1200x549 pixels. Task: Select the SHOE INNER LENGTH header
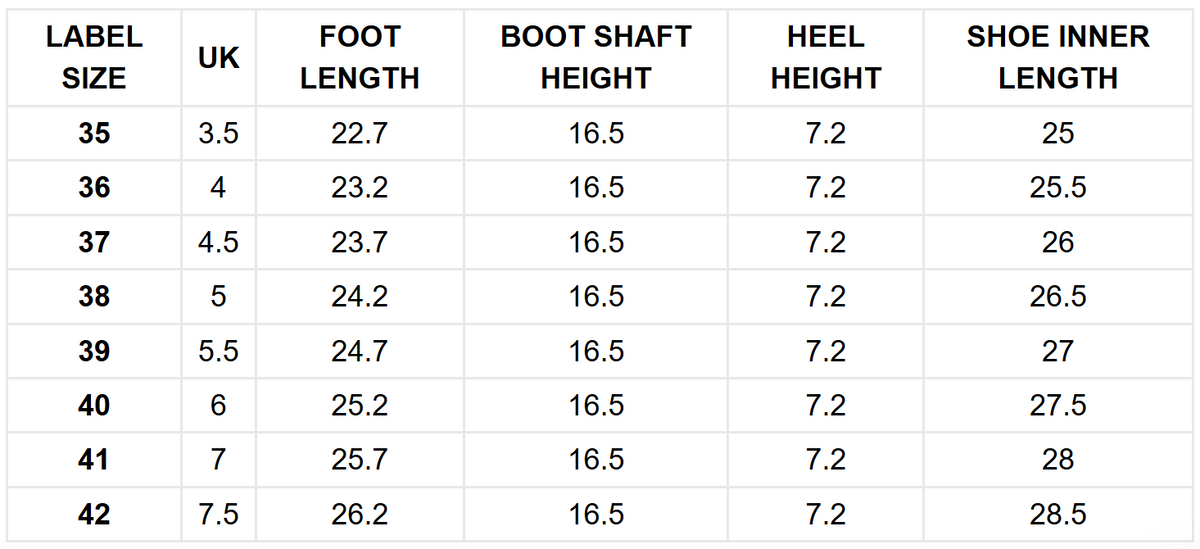1058,58
